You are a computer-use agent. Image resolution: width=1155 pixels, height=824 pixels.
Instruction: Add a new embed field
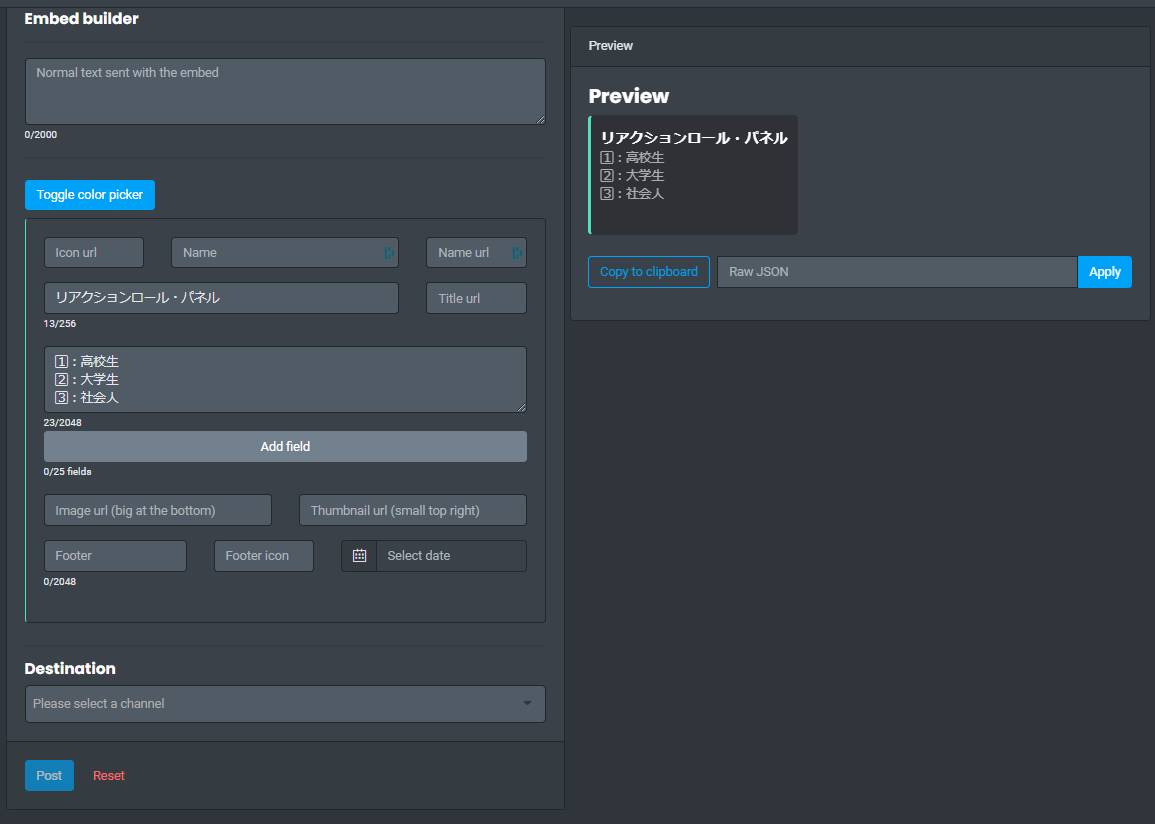285,446
